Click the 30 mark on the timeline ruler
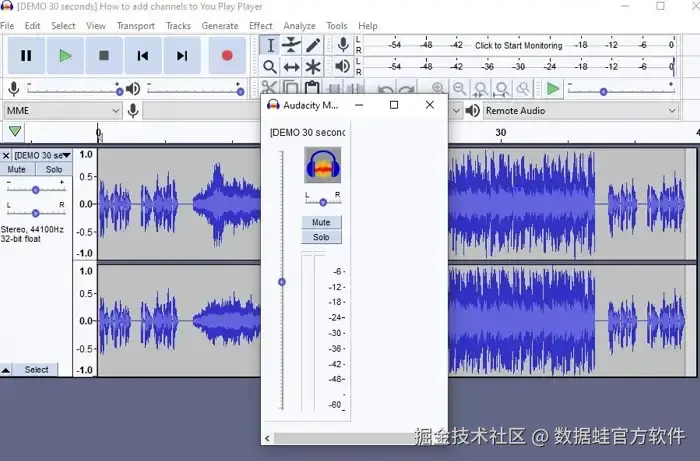Screen dimensions: 700x461 pyautogui.click(x=500, y=133)
